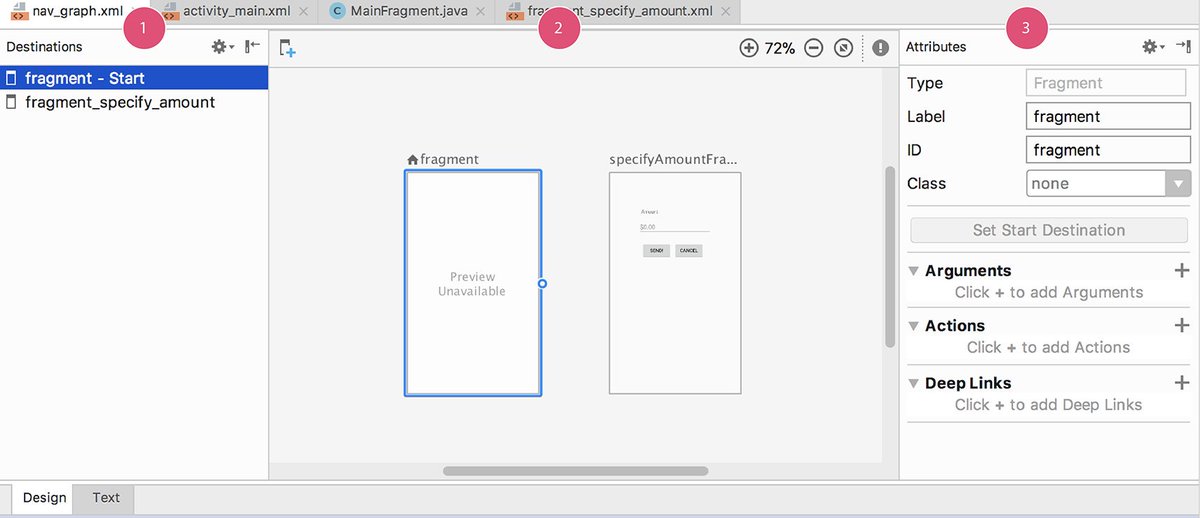
Task: Collapse the Deep Links section
Action: click(x=913, y=383)
